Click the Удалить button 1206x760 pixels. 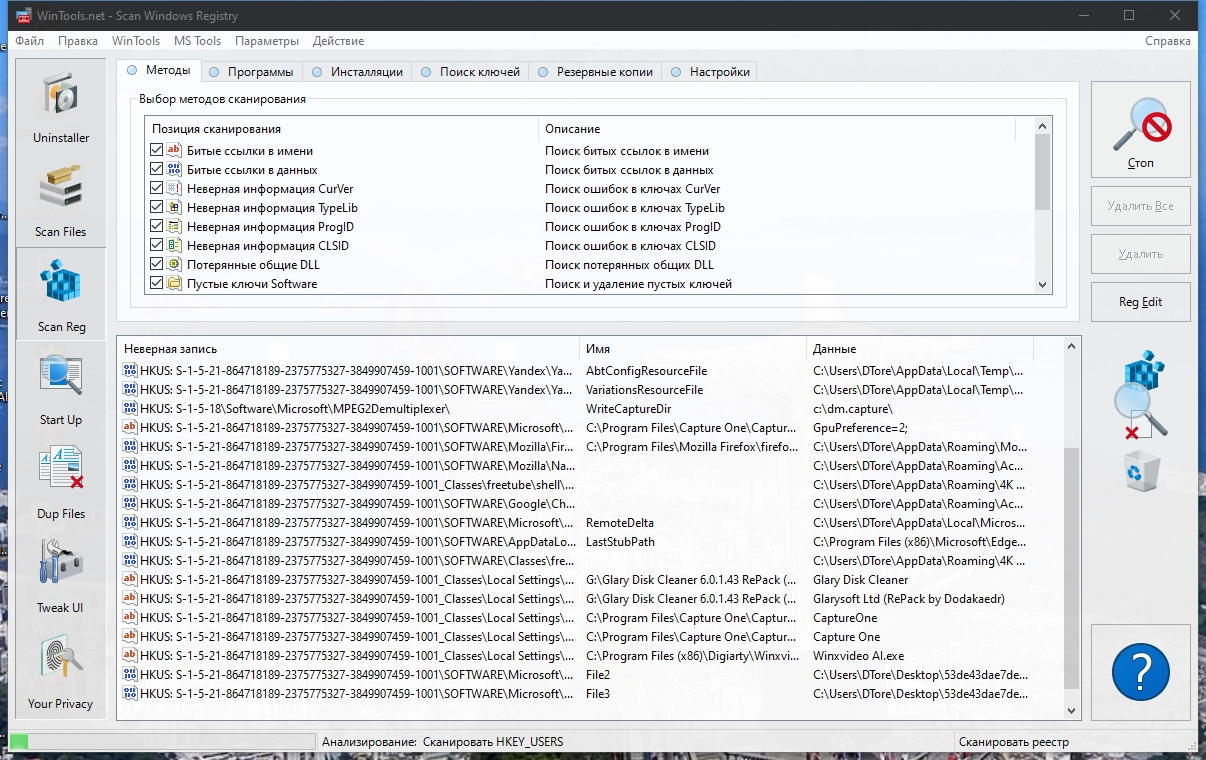pos(1140,254)
